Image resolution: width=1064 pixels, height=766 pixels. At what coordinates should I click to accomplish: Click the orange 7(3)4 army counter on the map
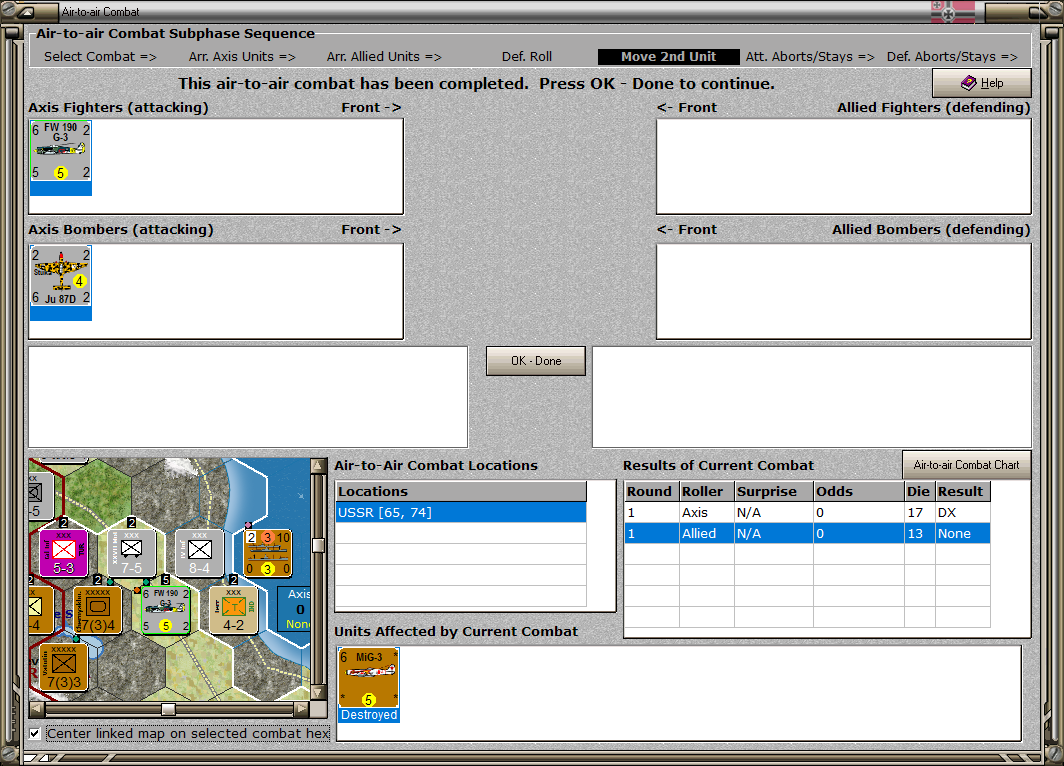98,610
